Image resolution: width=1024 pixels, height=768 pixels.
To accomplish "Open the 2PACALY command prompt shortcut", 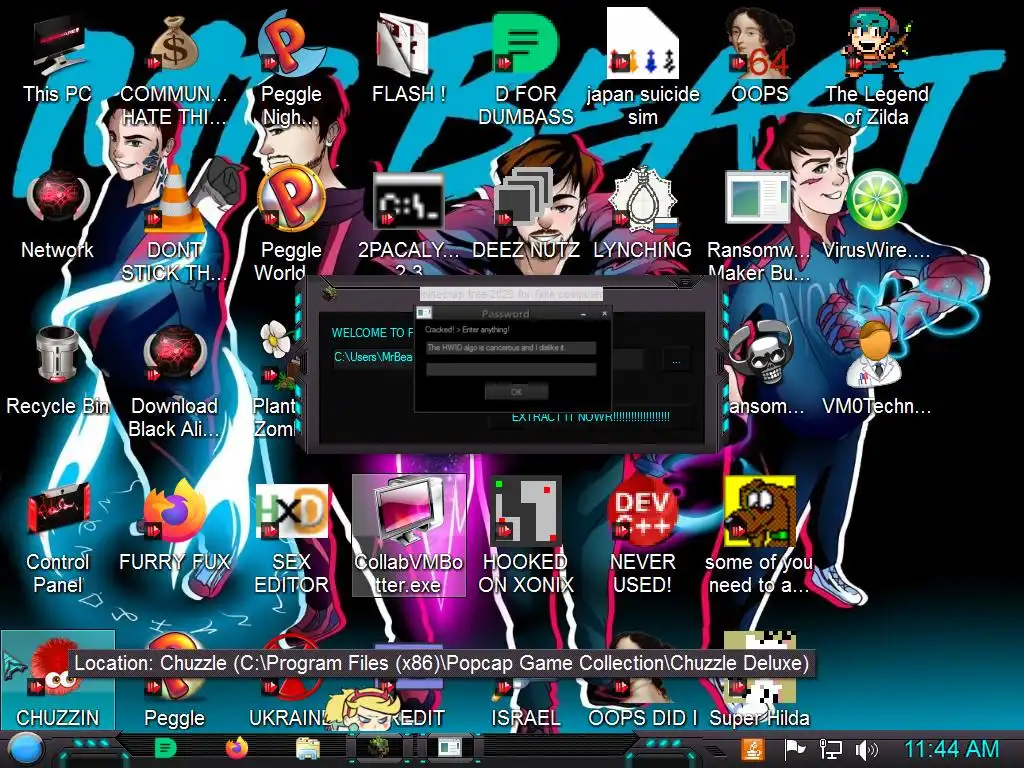I will point(409,222).
